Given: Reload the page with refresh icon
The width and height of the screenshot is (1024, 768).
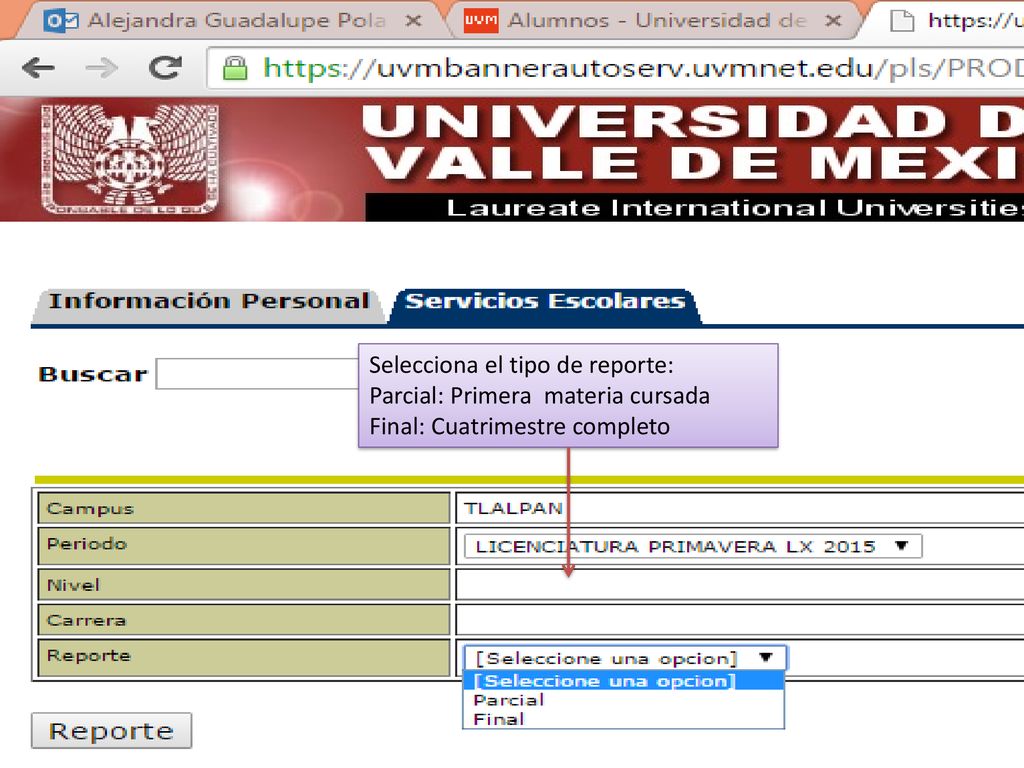Looking at the screenshot, I should (x=165, y=68).
